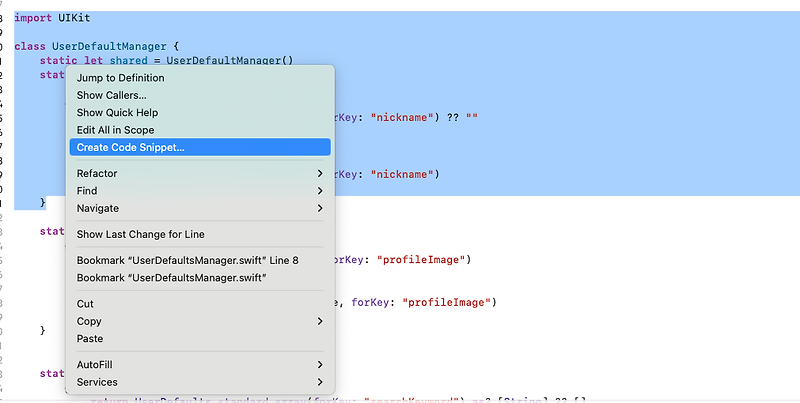Select Show Callers... menu entry

pos(200,95)
